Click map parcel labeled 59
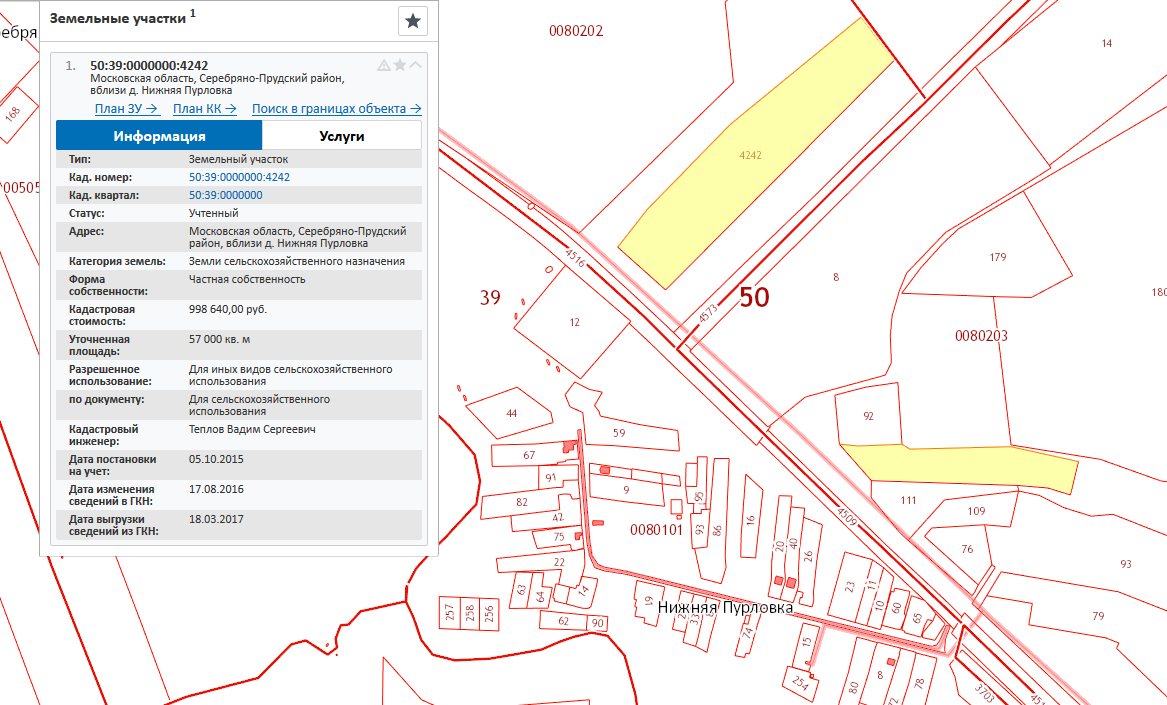 click(x=619, y=433)
